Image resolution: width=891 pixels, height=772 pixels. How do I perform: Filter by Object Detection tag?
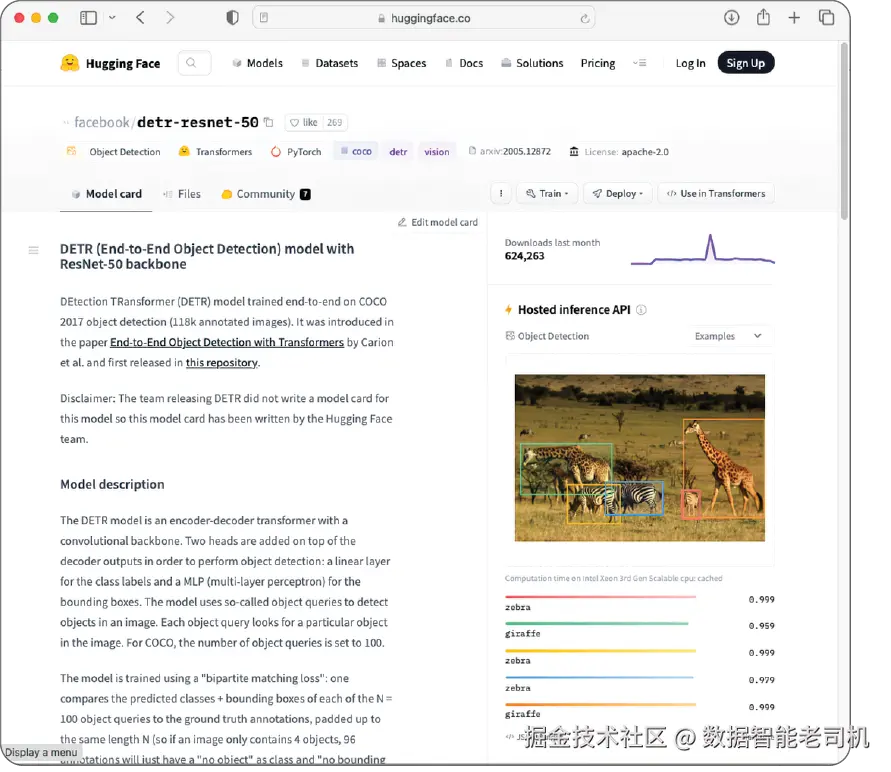tap(114, 152)
